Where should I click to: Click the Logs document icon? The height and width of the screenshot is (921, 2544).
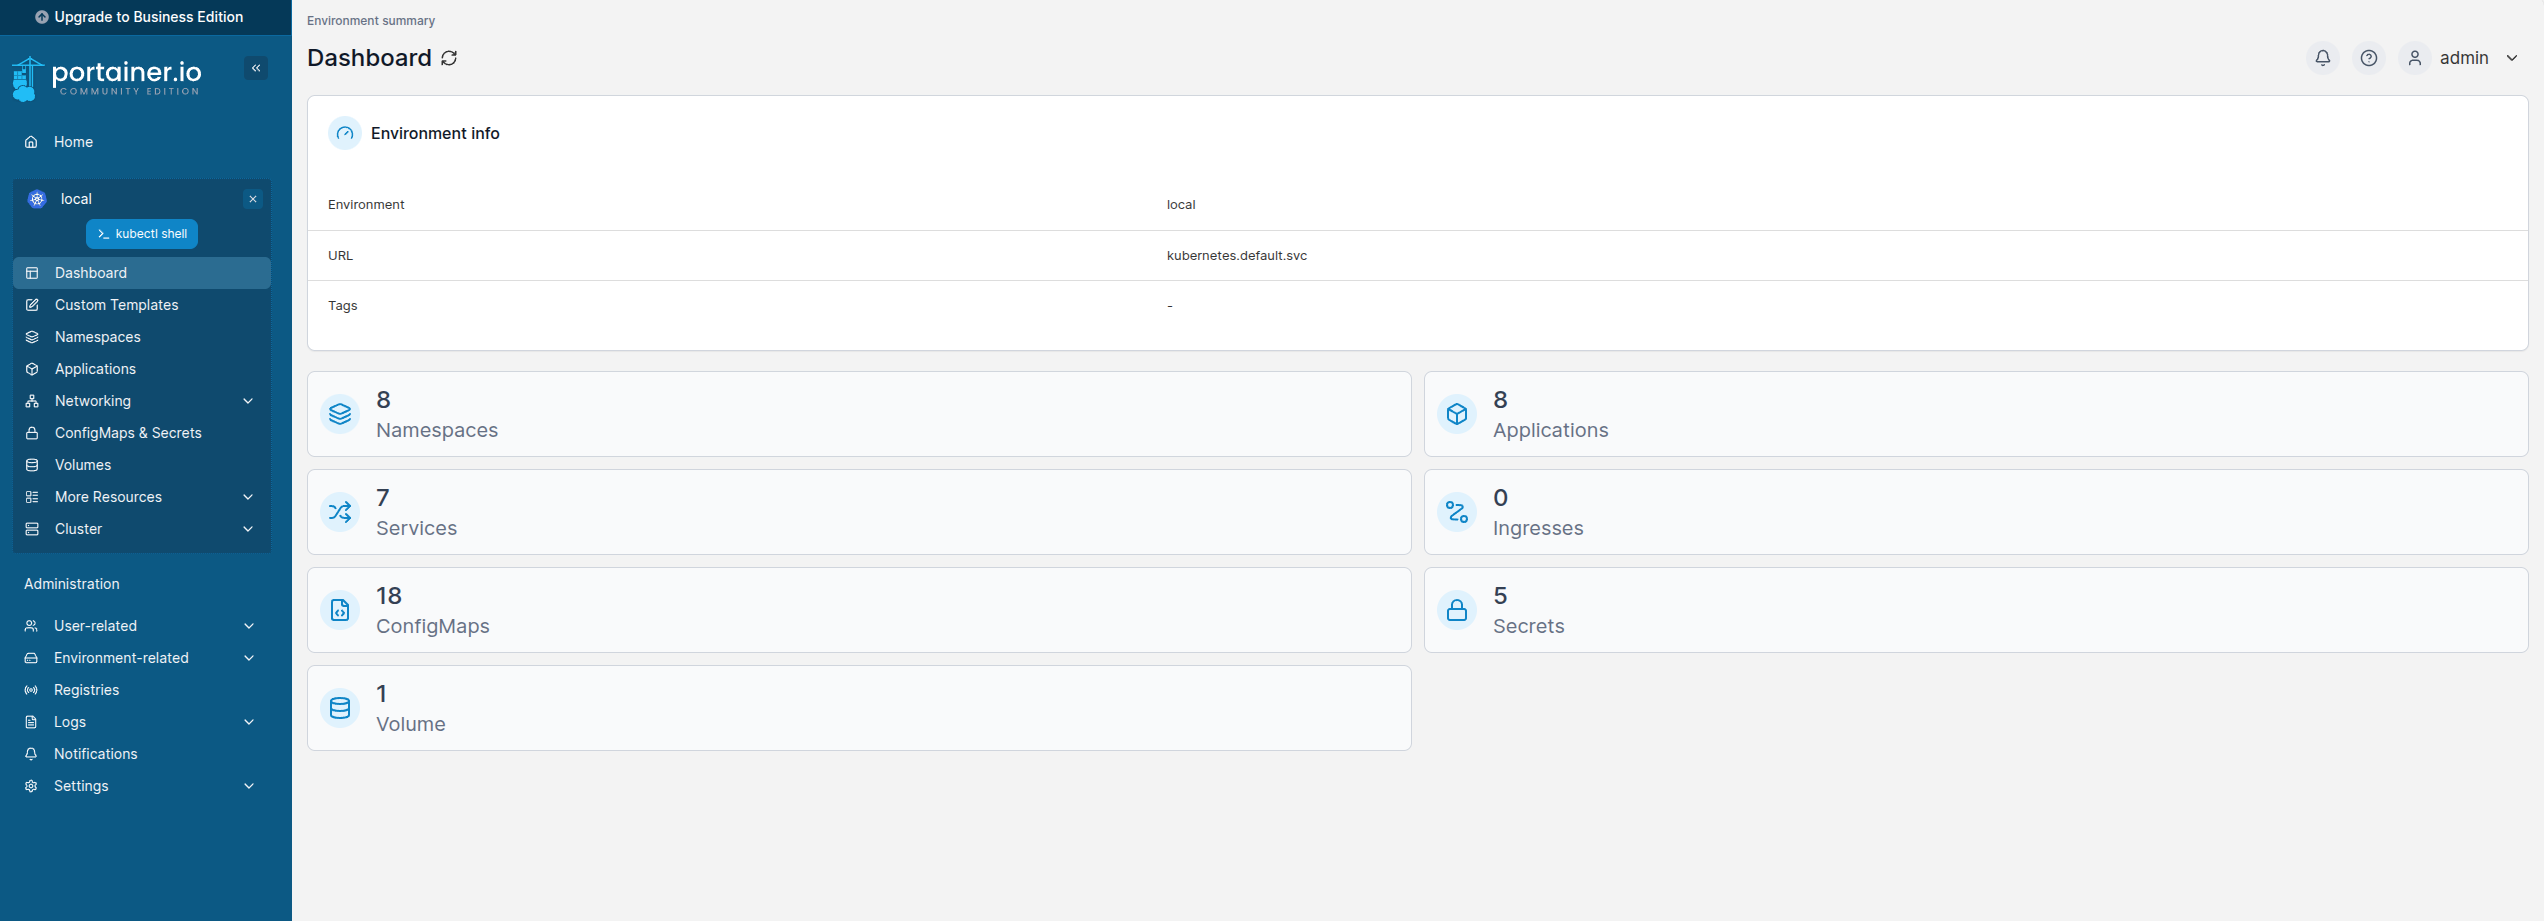coord(31,722)
